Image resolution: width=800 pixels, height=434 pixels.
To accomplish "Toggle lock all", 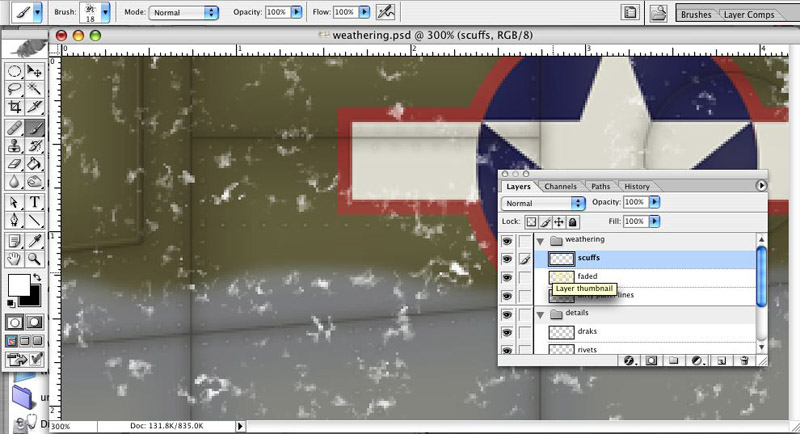I will pyautogui.click(x=572, y=222).
